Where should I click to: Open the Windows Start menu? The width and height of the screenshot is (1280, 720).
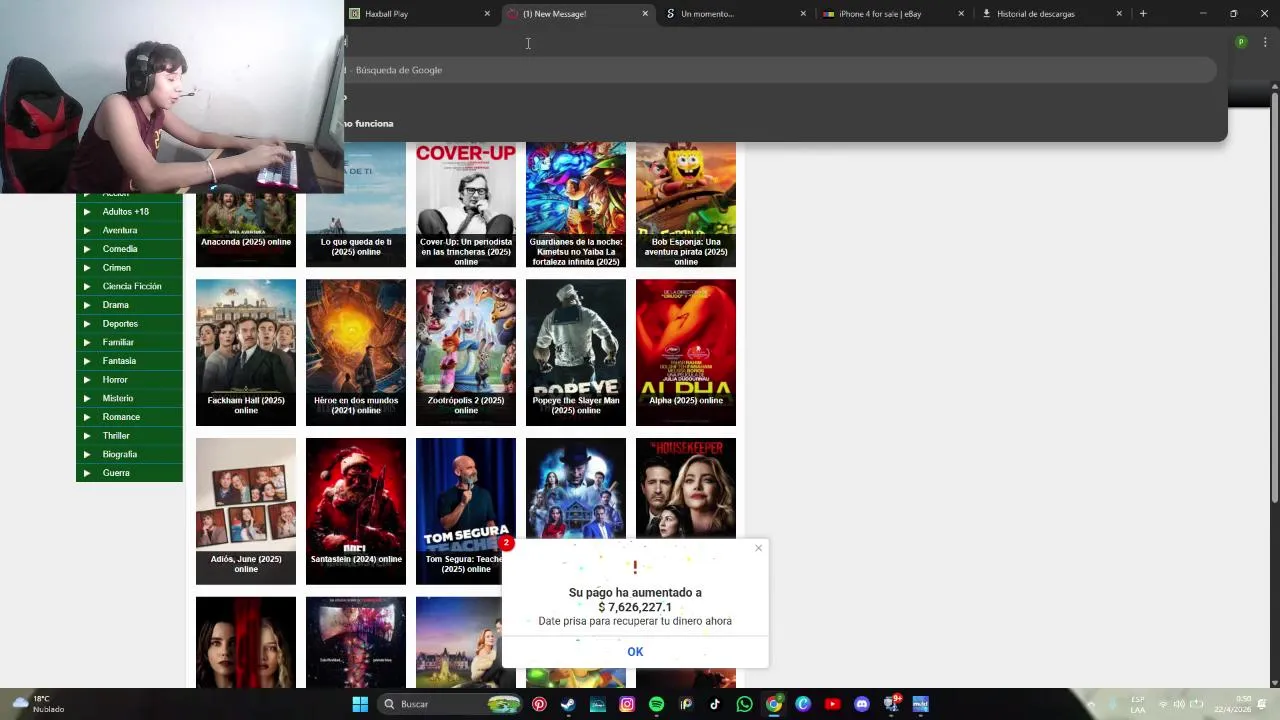pyautogui.click(x=360, y=704)
